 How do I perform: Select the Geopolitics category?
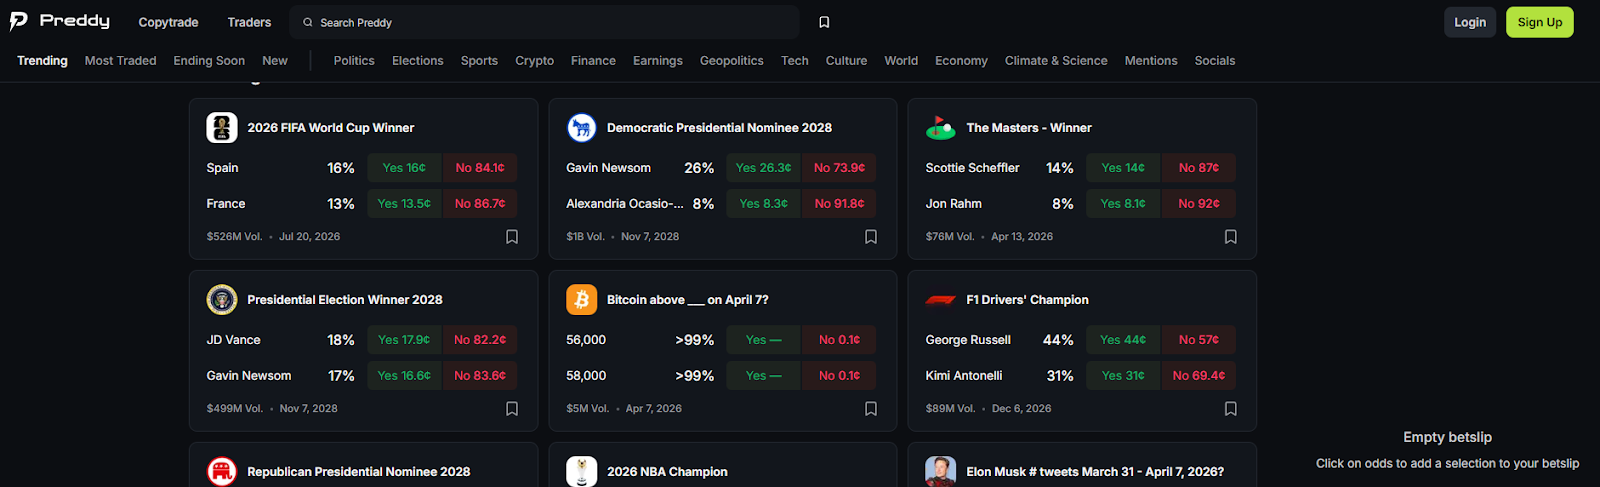tap(732, 61)
